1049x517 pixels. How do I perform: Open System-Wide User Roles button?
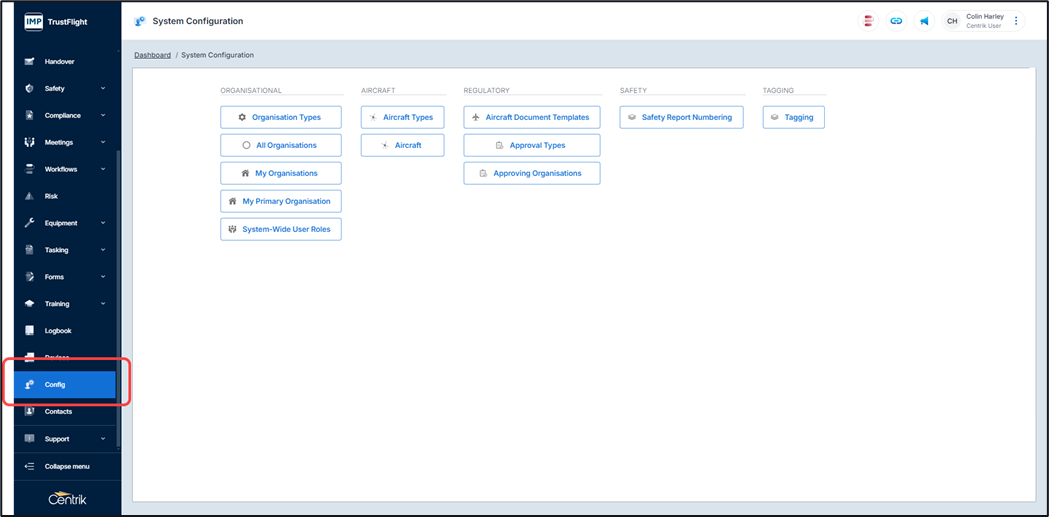pos(281,229)
